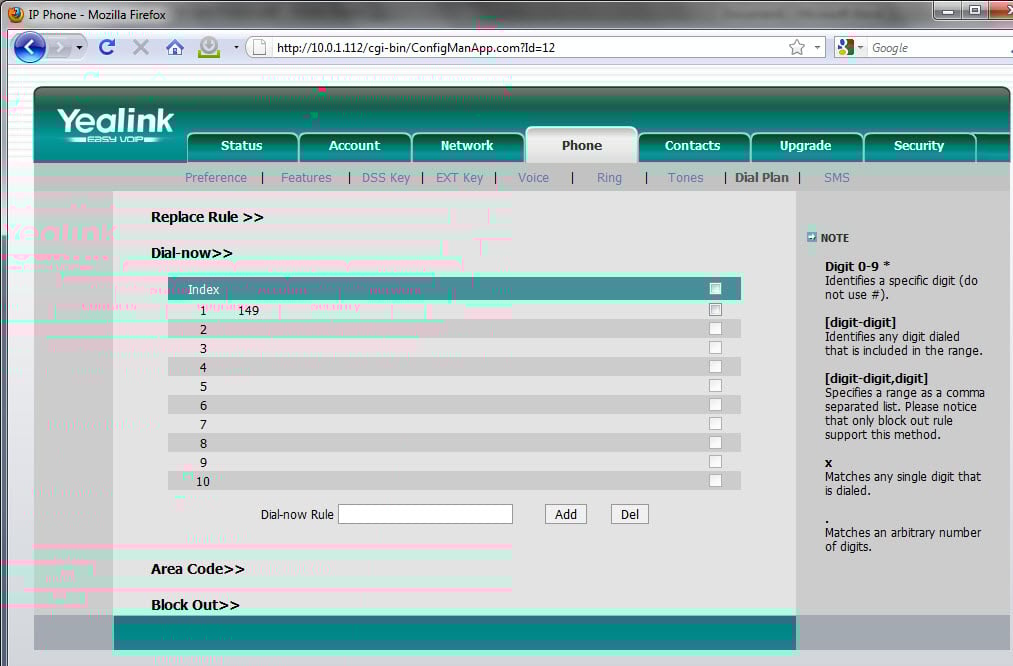
Task: Open the DSS Key submenu link
Action: [x=386, y=178]
